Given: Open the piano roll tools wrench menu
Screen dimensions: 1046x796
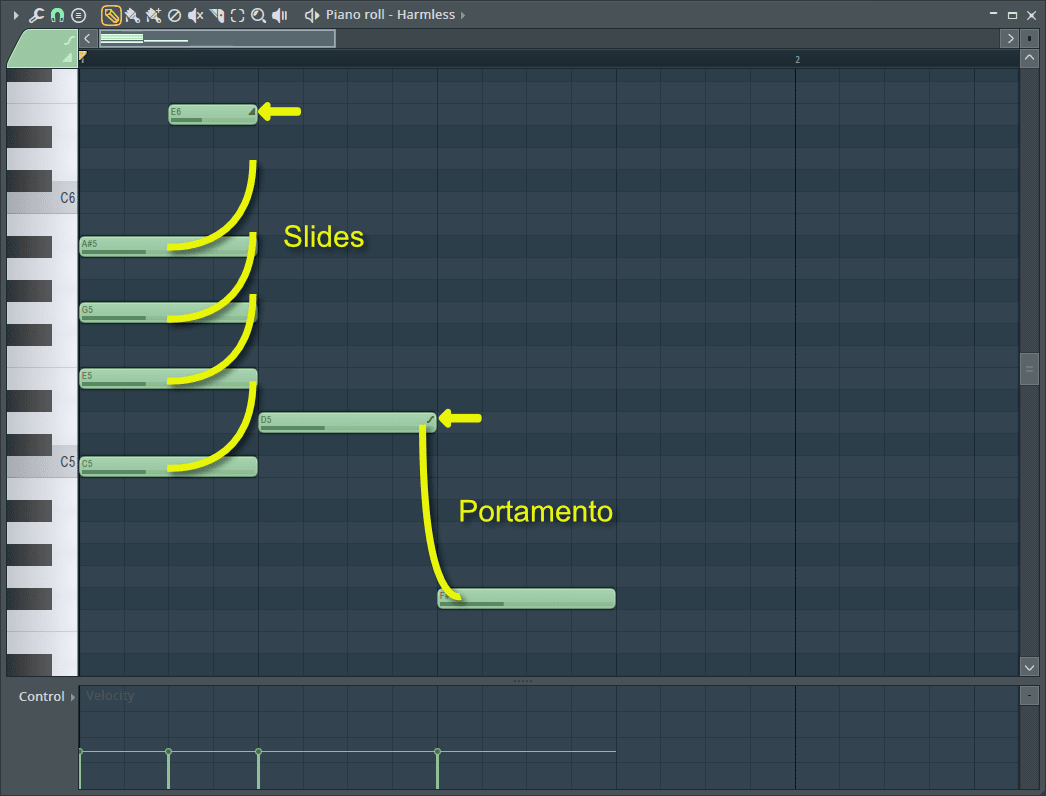Looking at the screenshot, I should (37, 15).
